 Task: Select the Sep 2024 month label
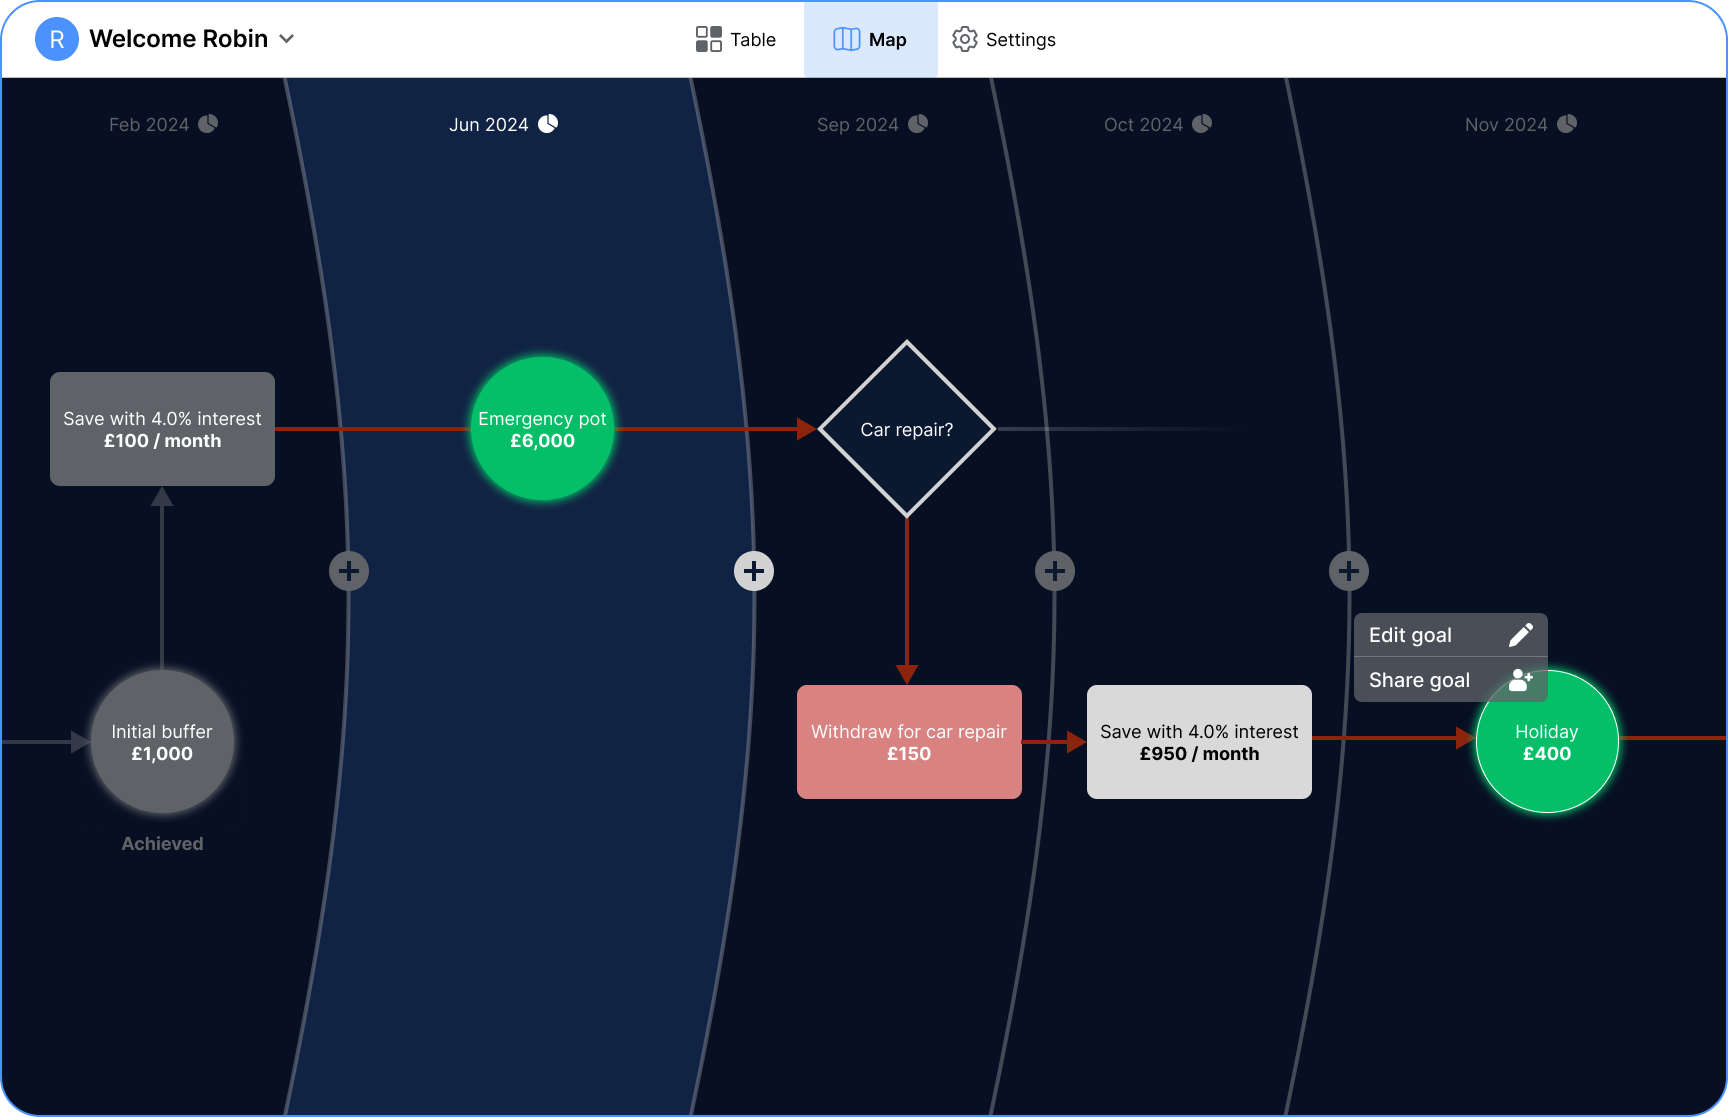tap(858, 125)
